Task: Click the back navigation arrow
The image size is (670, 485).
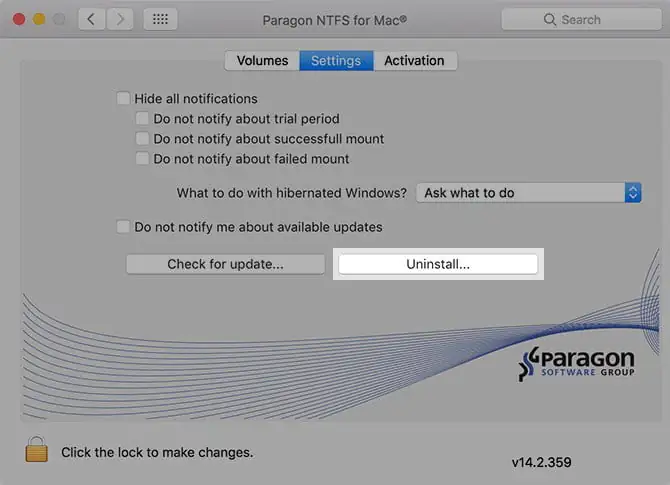Action: click(91, 19)
